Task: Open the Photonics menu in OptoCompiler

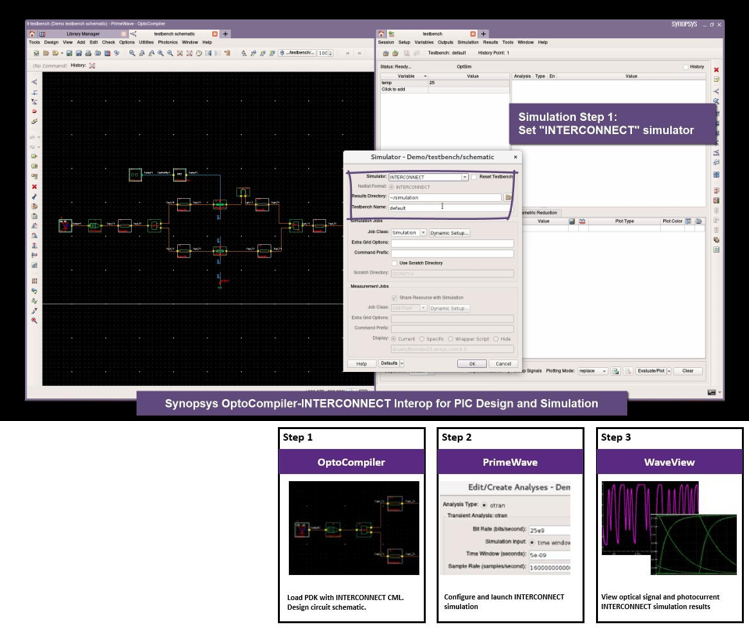Action: (x=168, y=42)
